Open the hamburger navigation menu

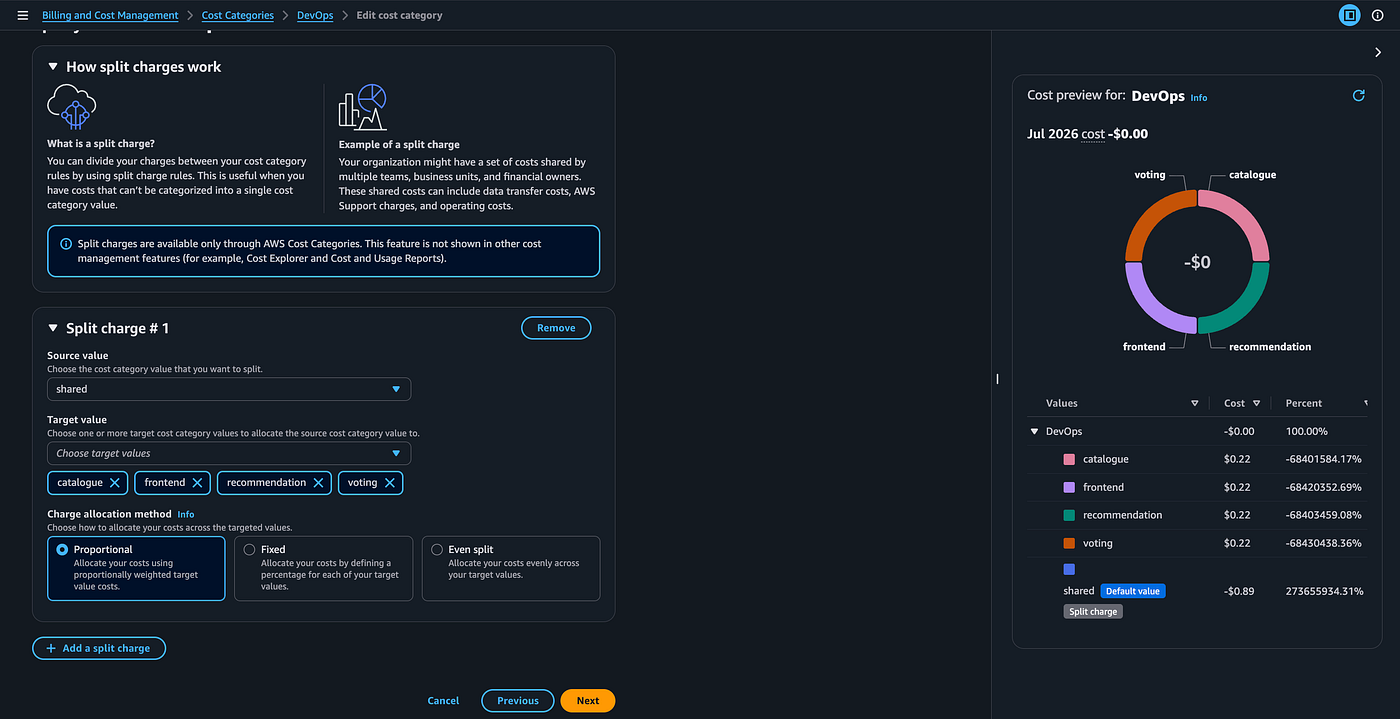23,15
